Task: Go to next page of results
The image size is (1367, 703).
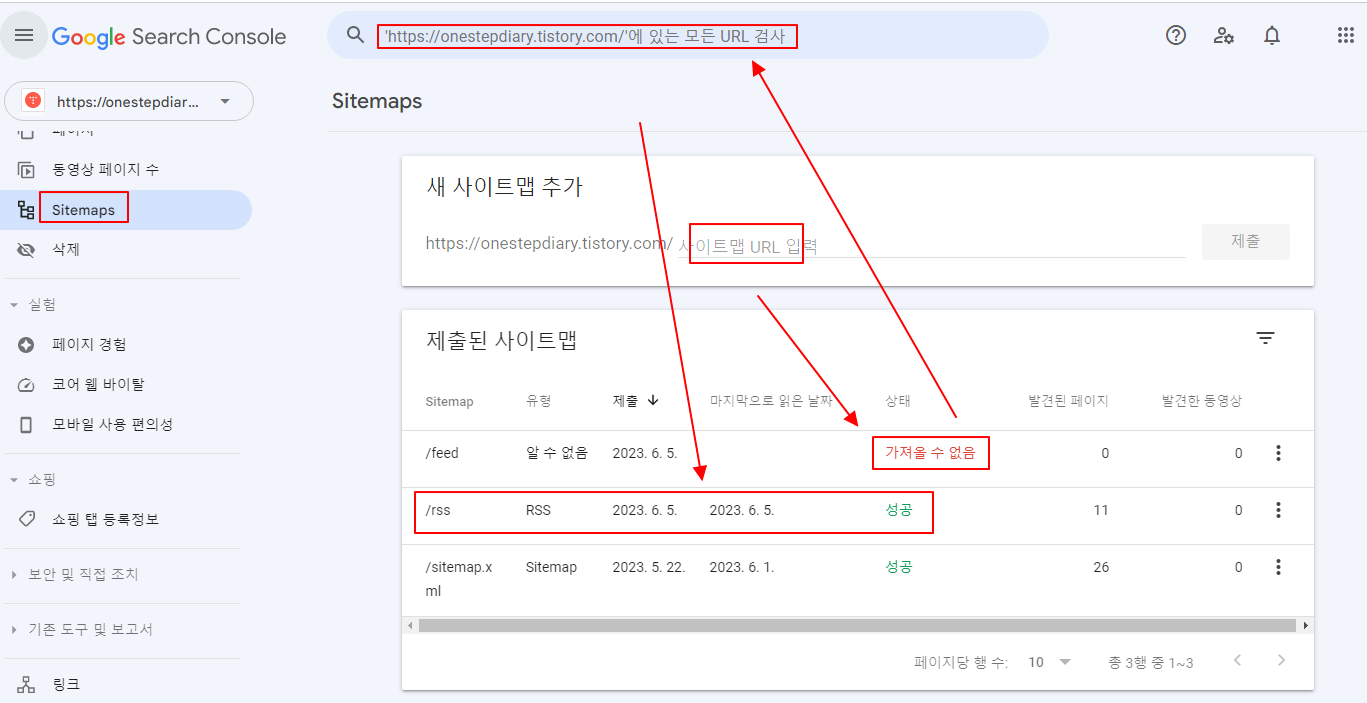Action: pyautogui.click(x=1281, y=660)
